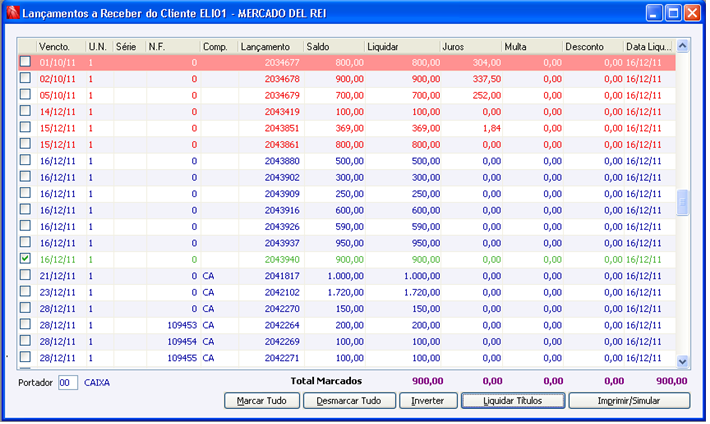710x424 pixels.
Task: Click the Portador code input field
Action: click(x=68, y=382)
